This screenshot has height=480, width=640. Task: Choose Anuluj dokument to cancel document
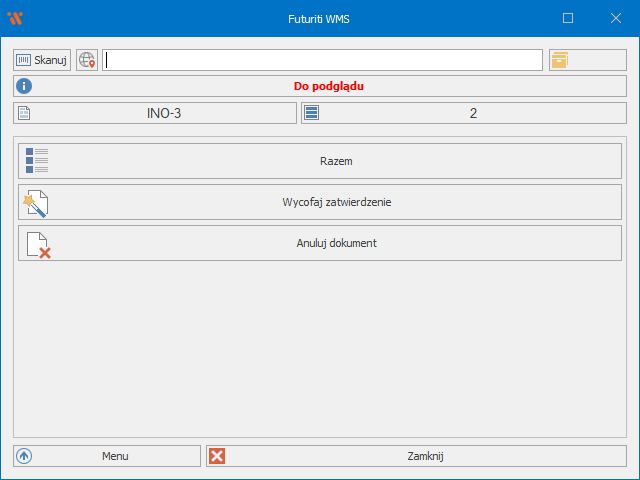coord(336,243)
